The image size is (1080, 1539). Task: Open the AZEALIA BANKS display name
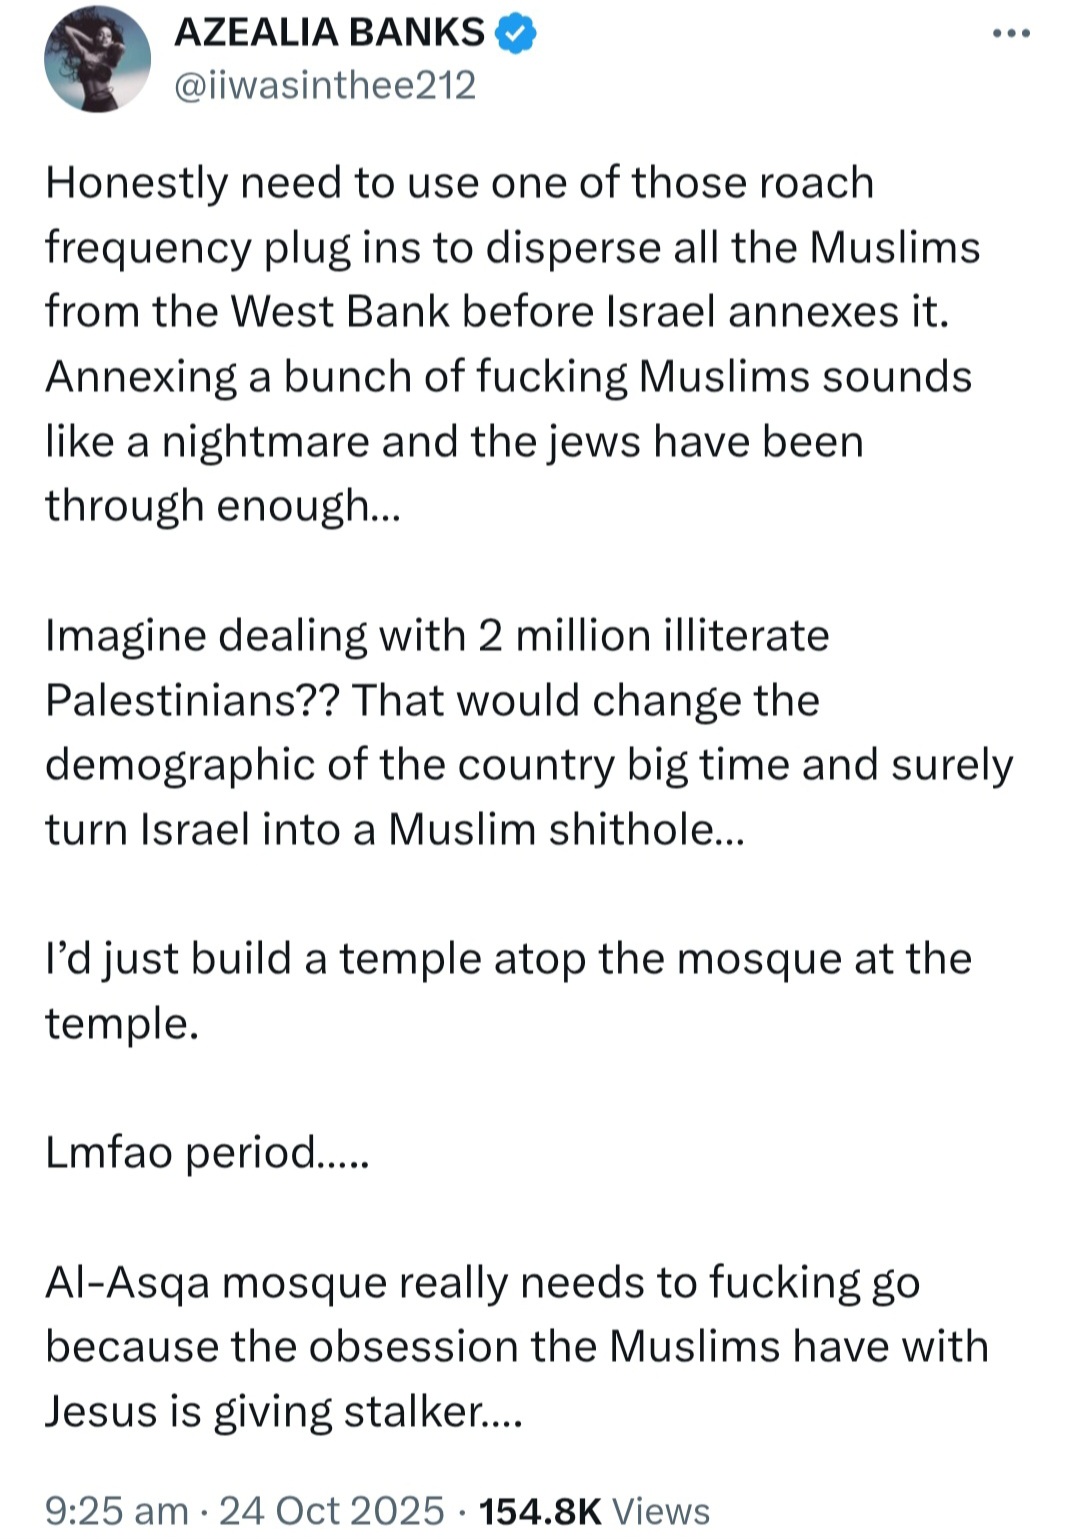point(329,33)
